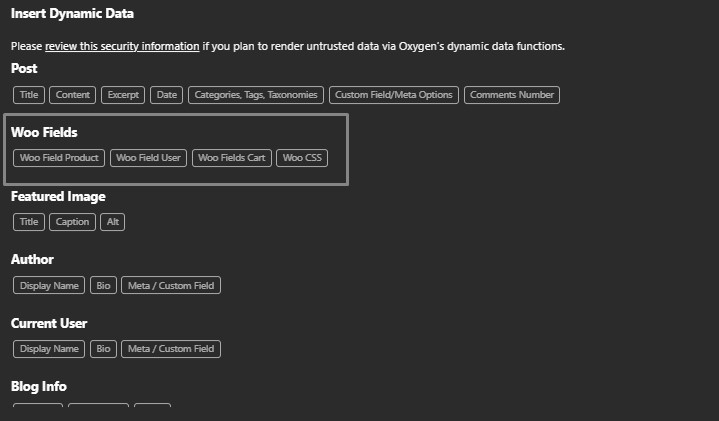This screenshot has width=719, height=421.
Task: Insert the Featured Image Title
Action: coord(29,222)
